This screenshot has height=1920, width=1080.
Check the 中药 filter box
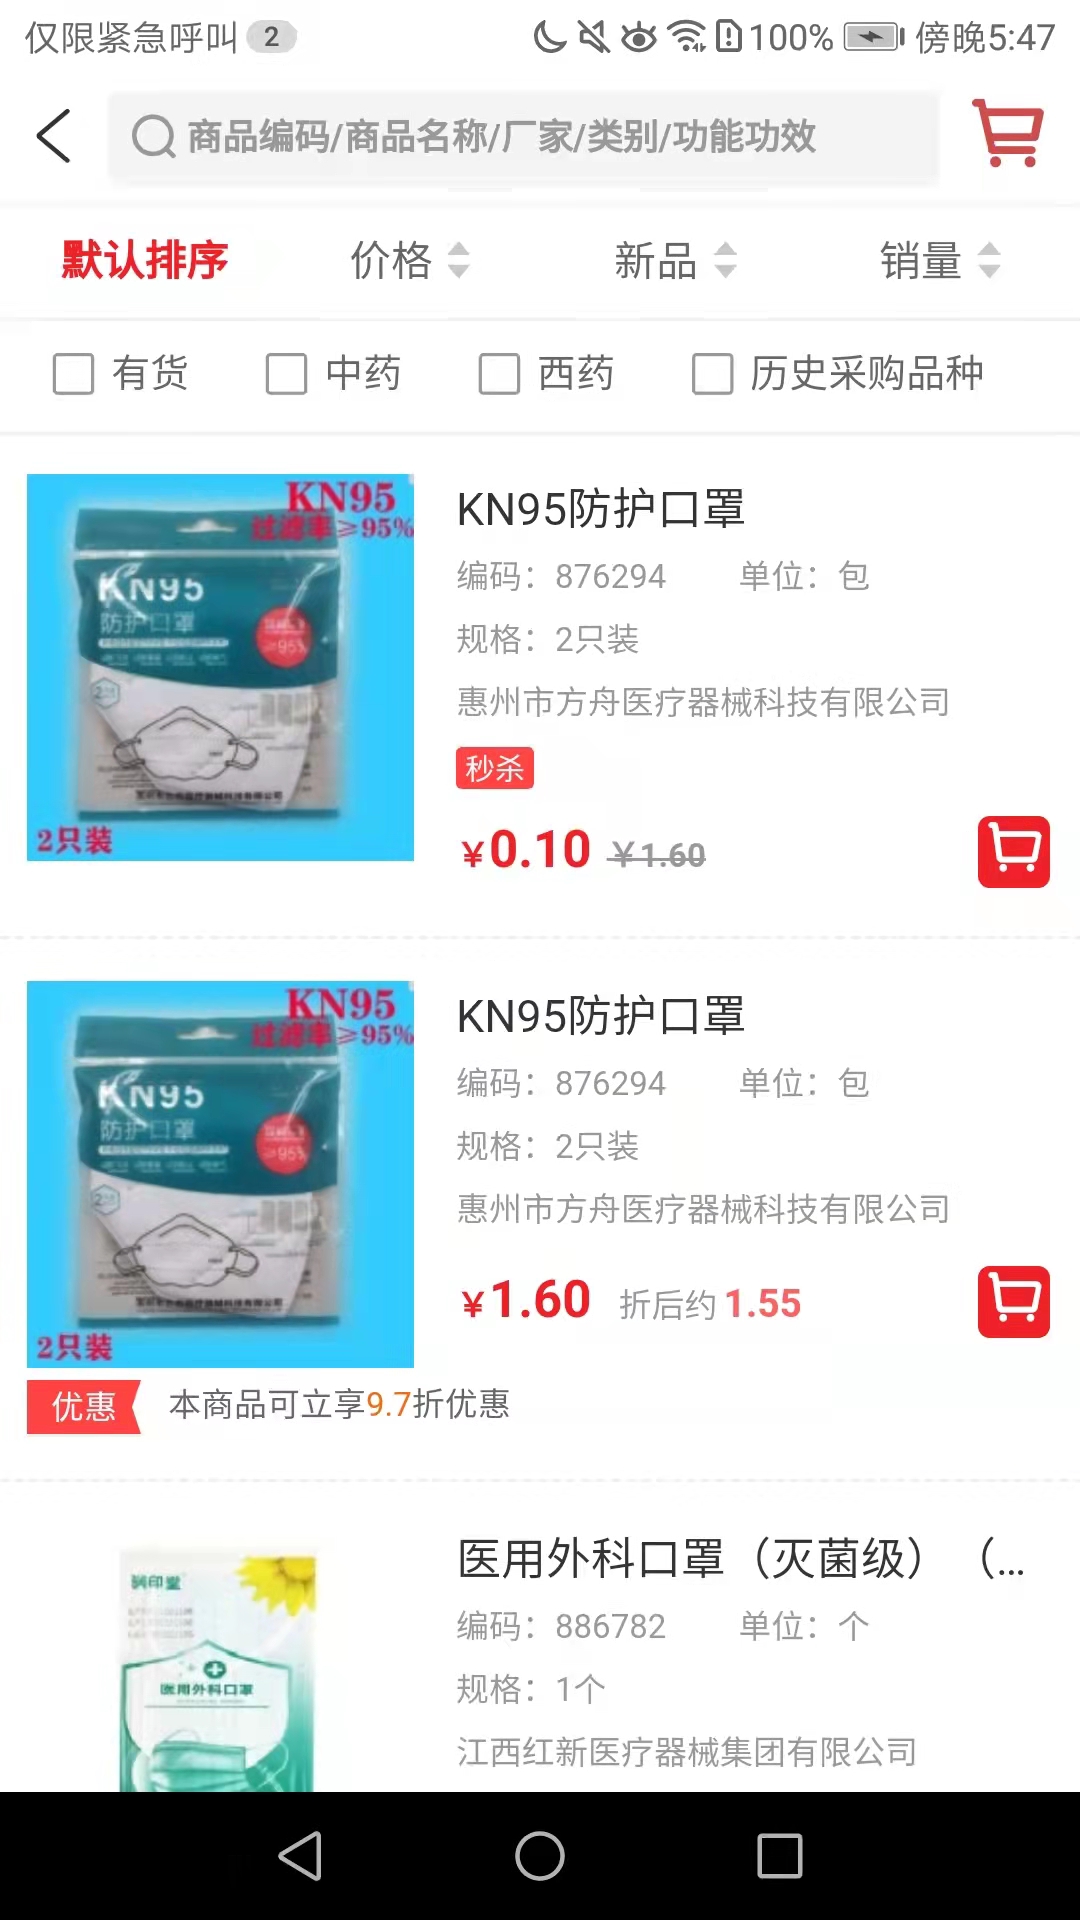click(286, 375)
